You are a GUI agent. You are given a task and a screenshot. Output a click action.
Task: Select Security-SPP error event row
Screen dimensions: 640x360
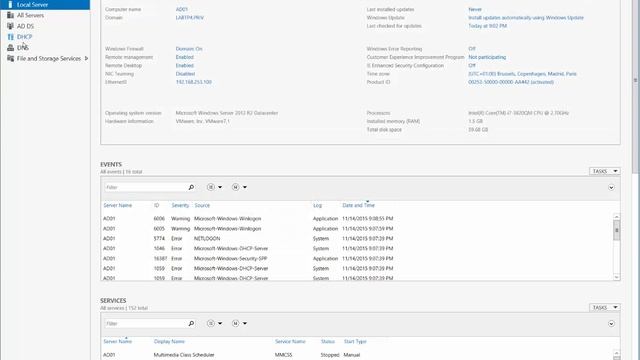pos(357,258)
